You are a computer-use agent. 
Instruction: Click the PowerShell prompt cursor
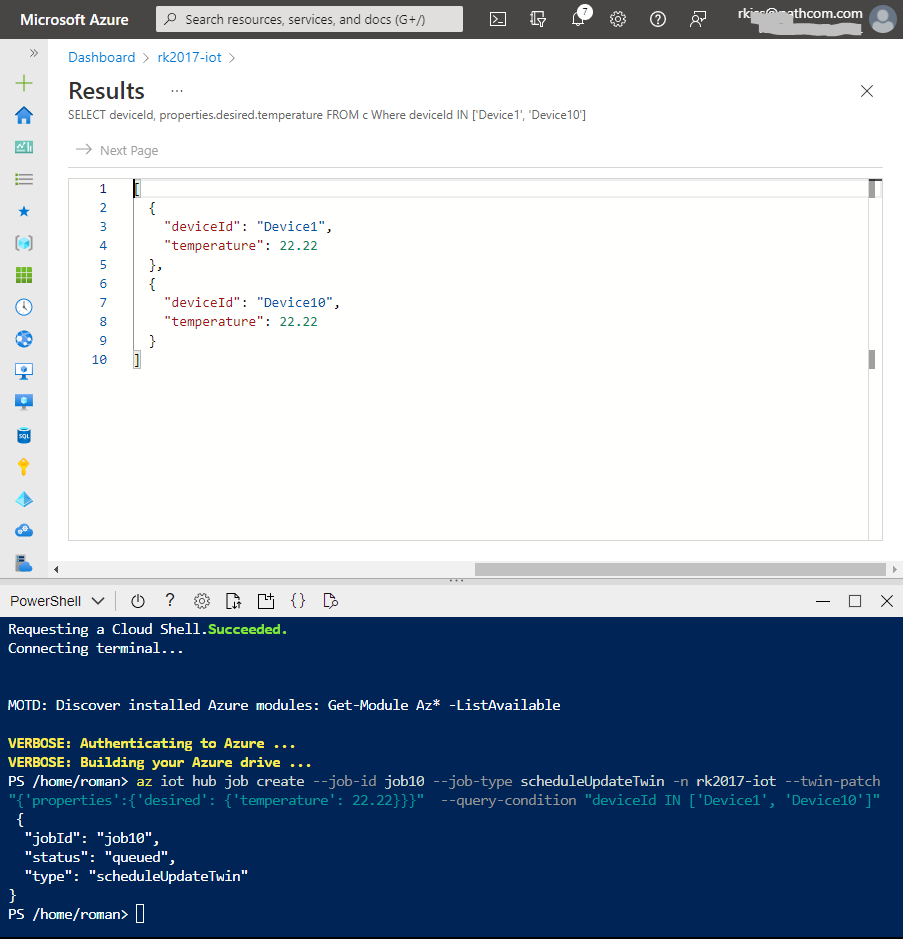tap(140, 914)
